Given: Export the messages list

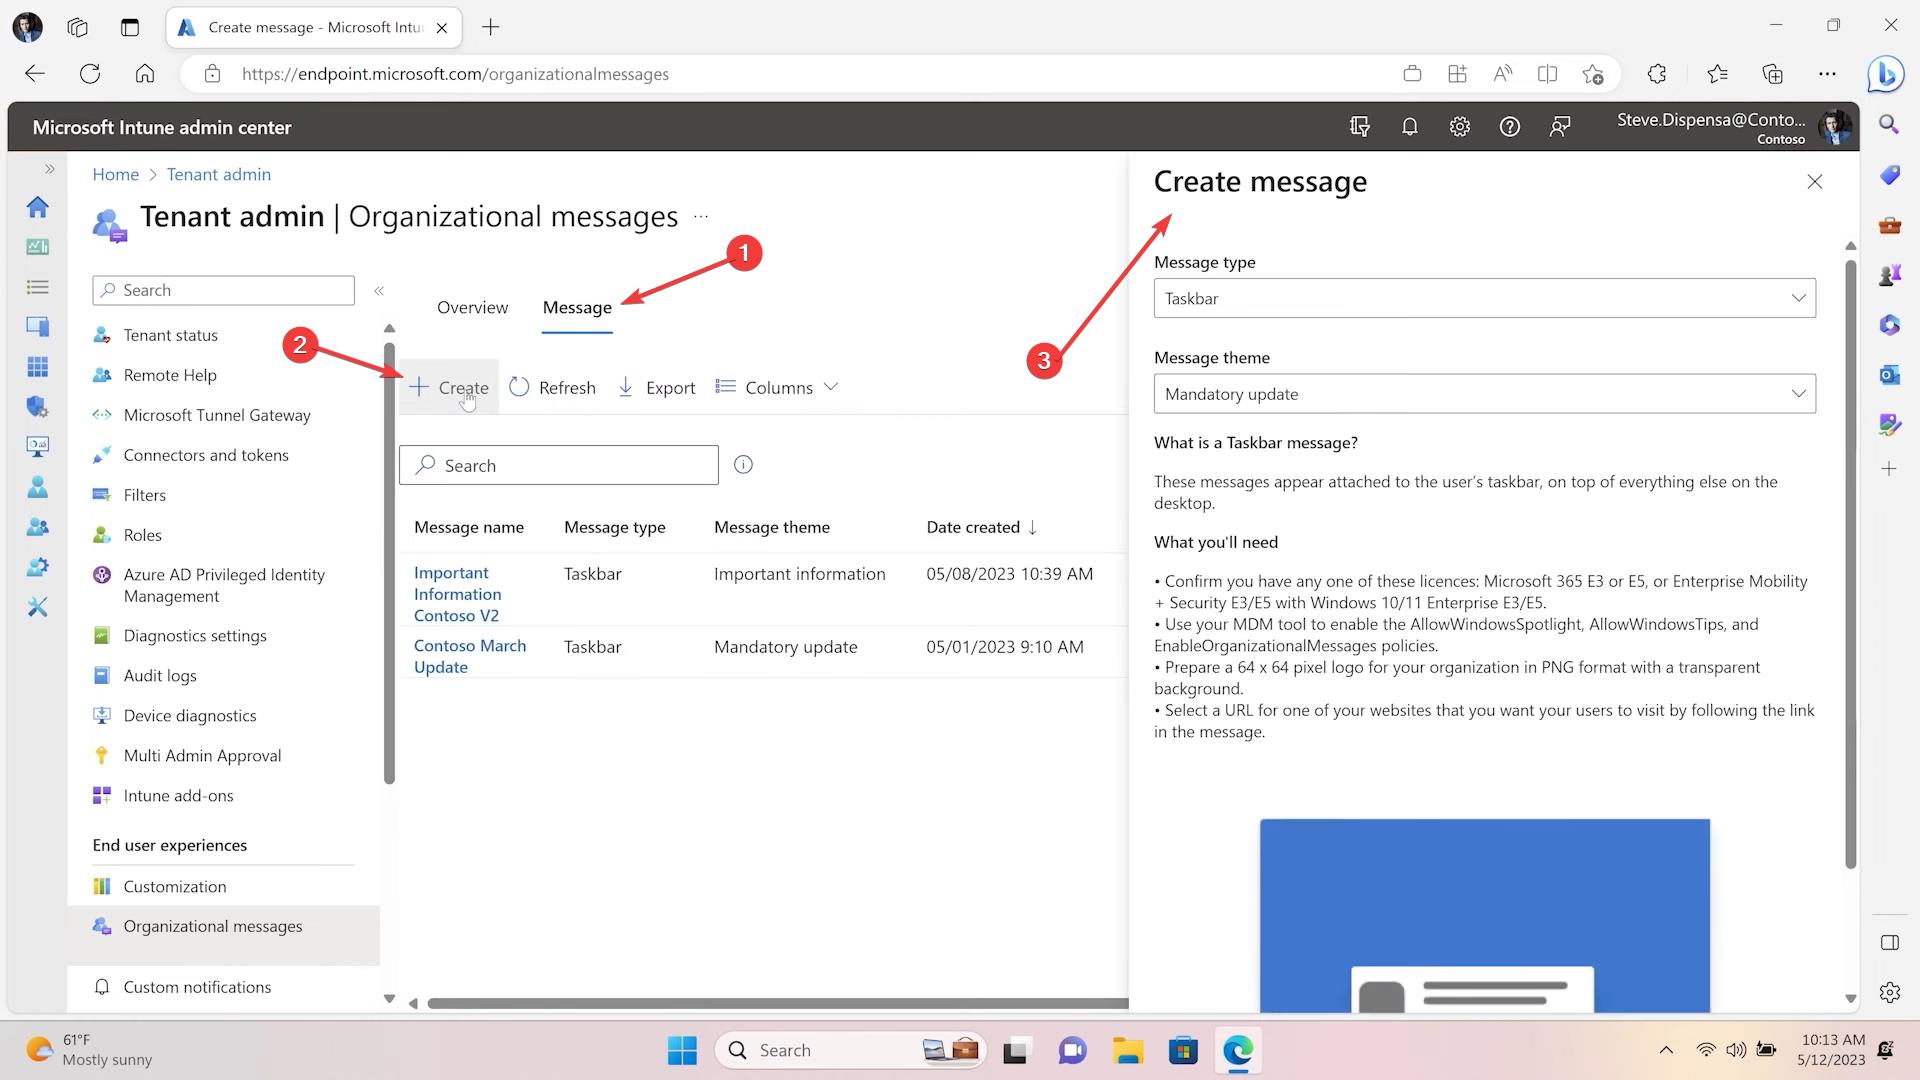Looking at the screenshot, I should pyautogui.click(x=657, y=388).
